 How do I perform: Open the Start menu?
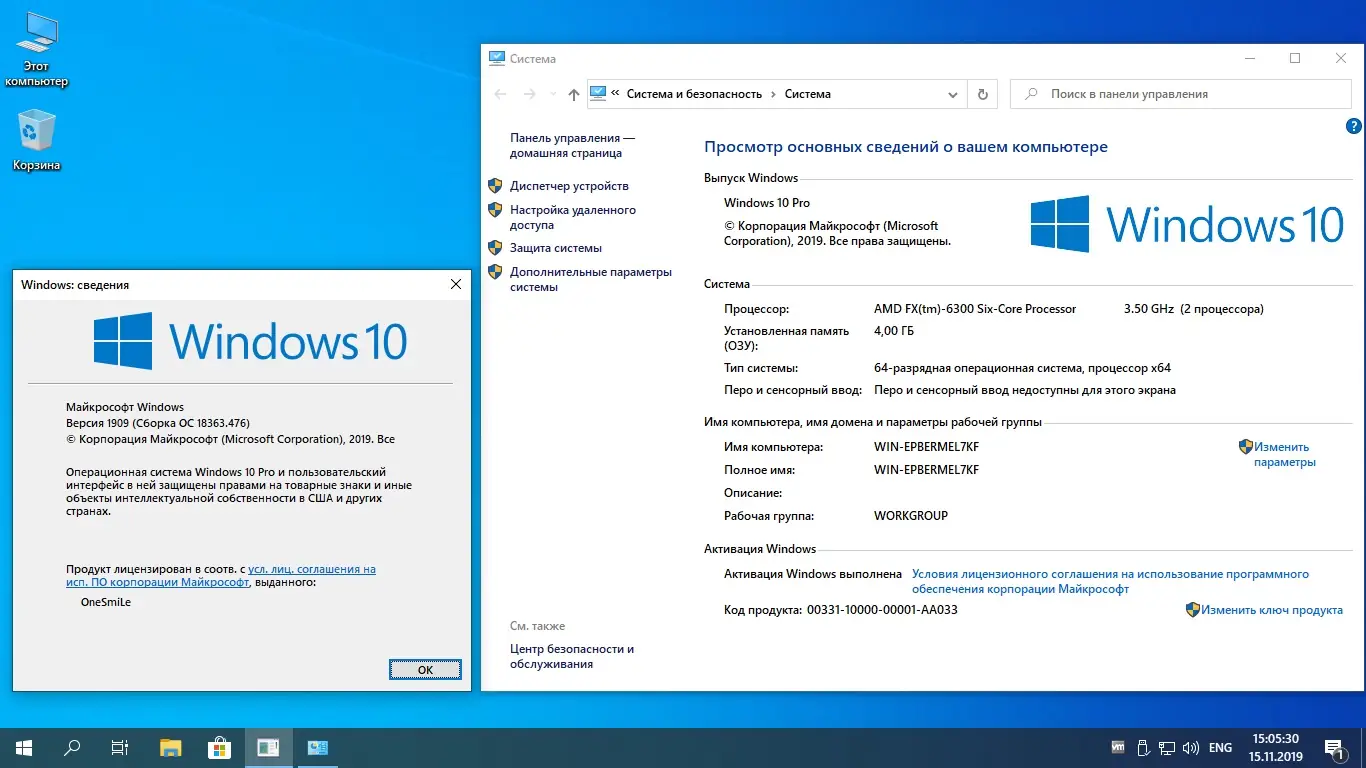(23, 747)
